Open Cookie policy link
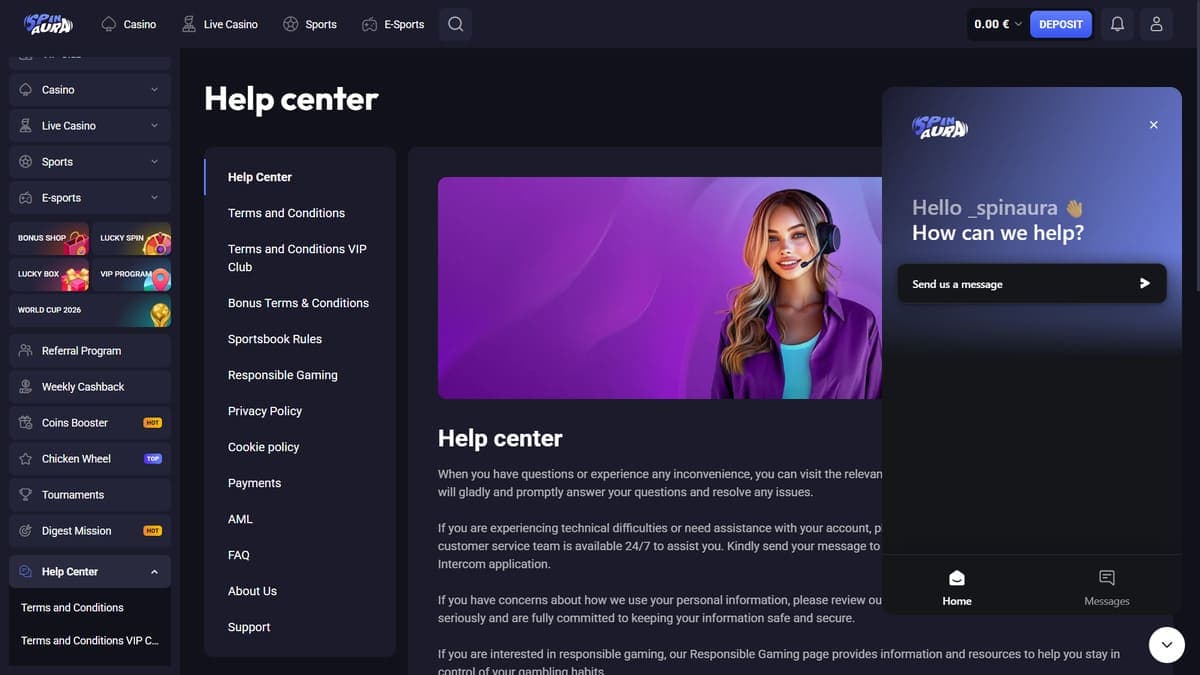The width and height of the screenshot is (1200, 675). (264, 447)
